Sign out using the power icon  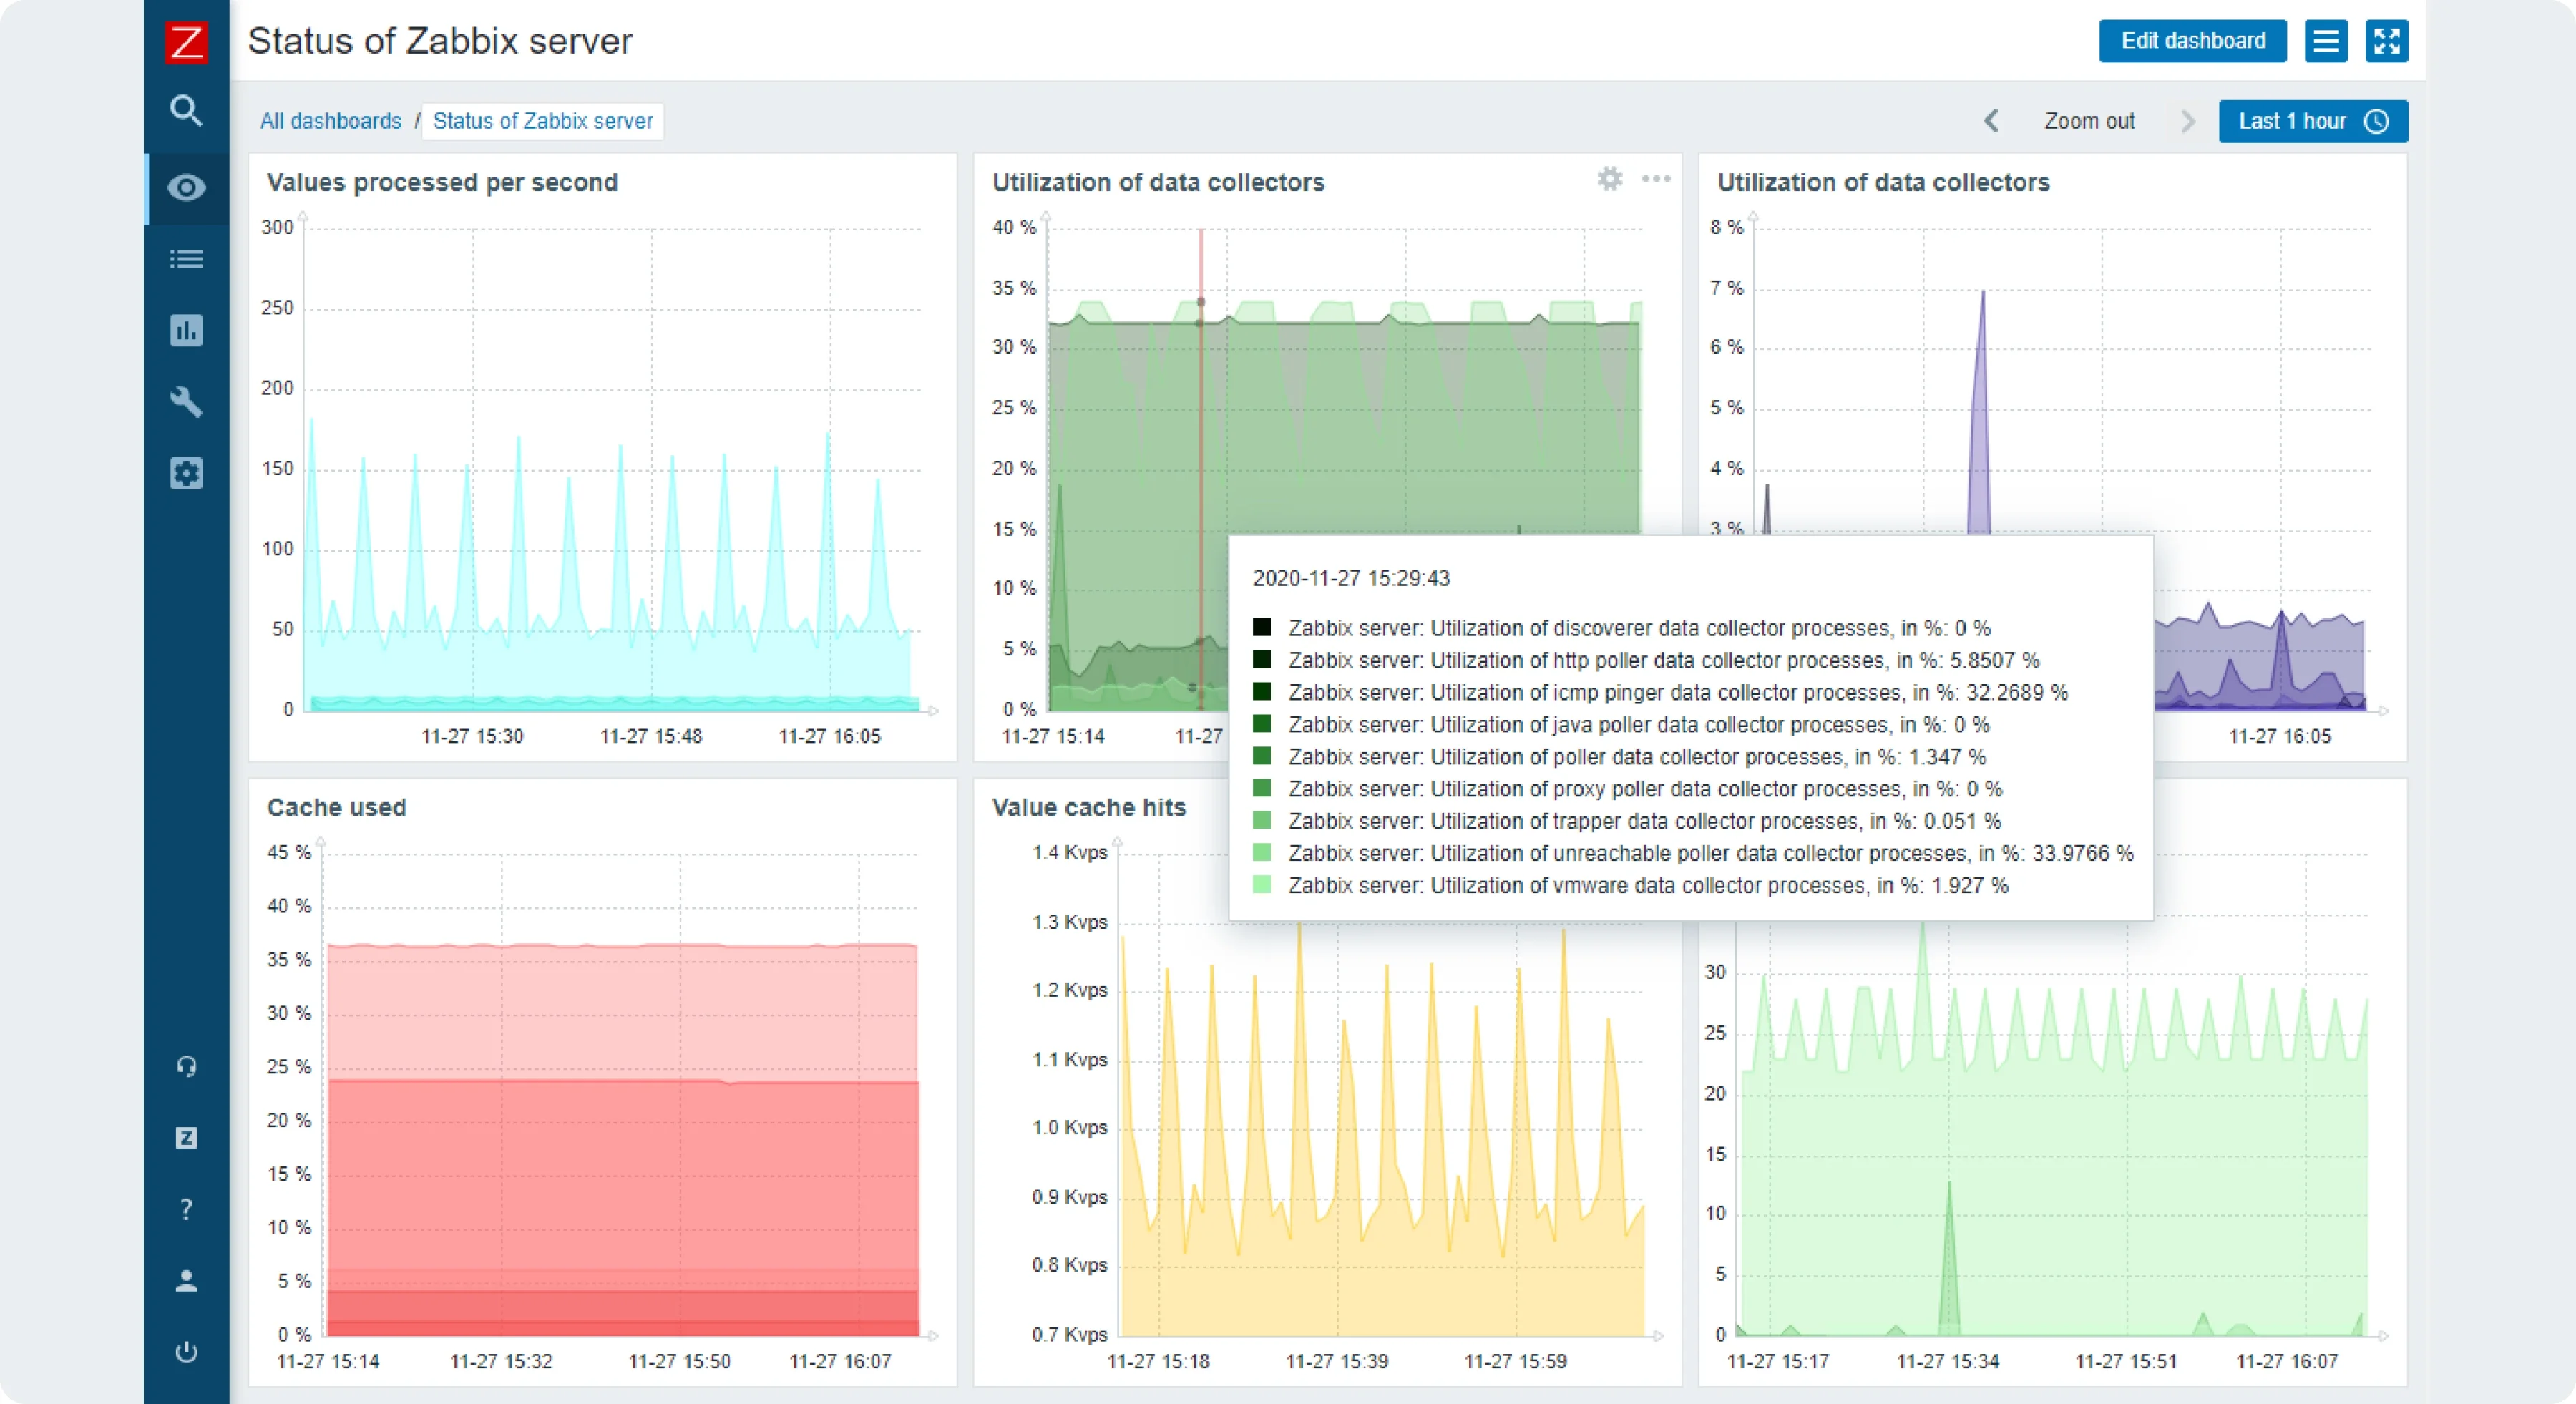186,1352
